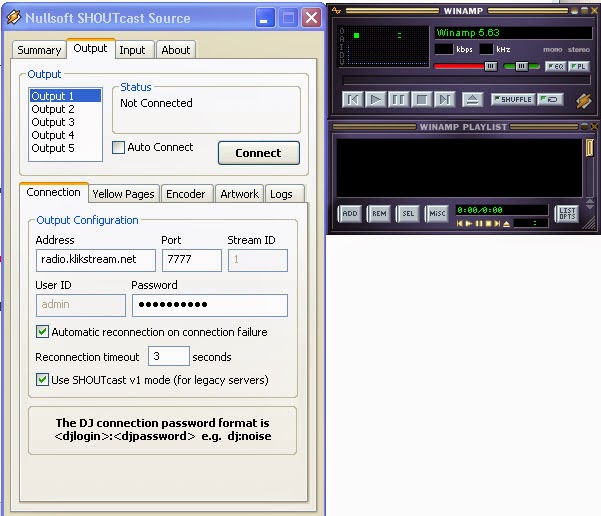Screen dimensions: 601x516
Task: Click playlist time display 0:00/0:00
Action: (501, 210)
